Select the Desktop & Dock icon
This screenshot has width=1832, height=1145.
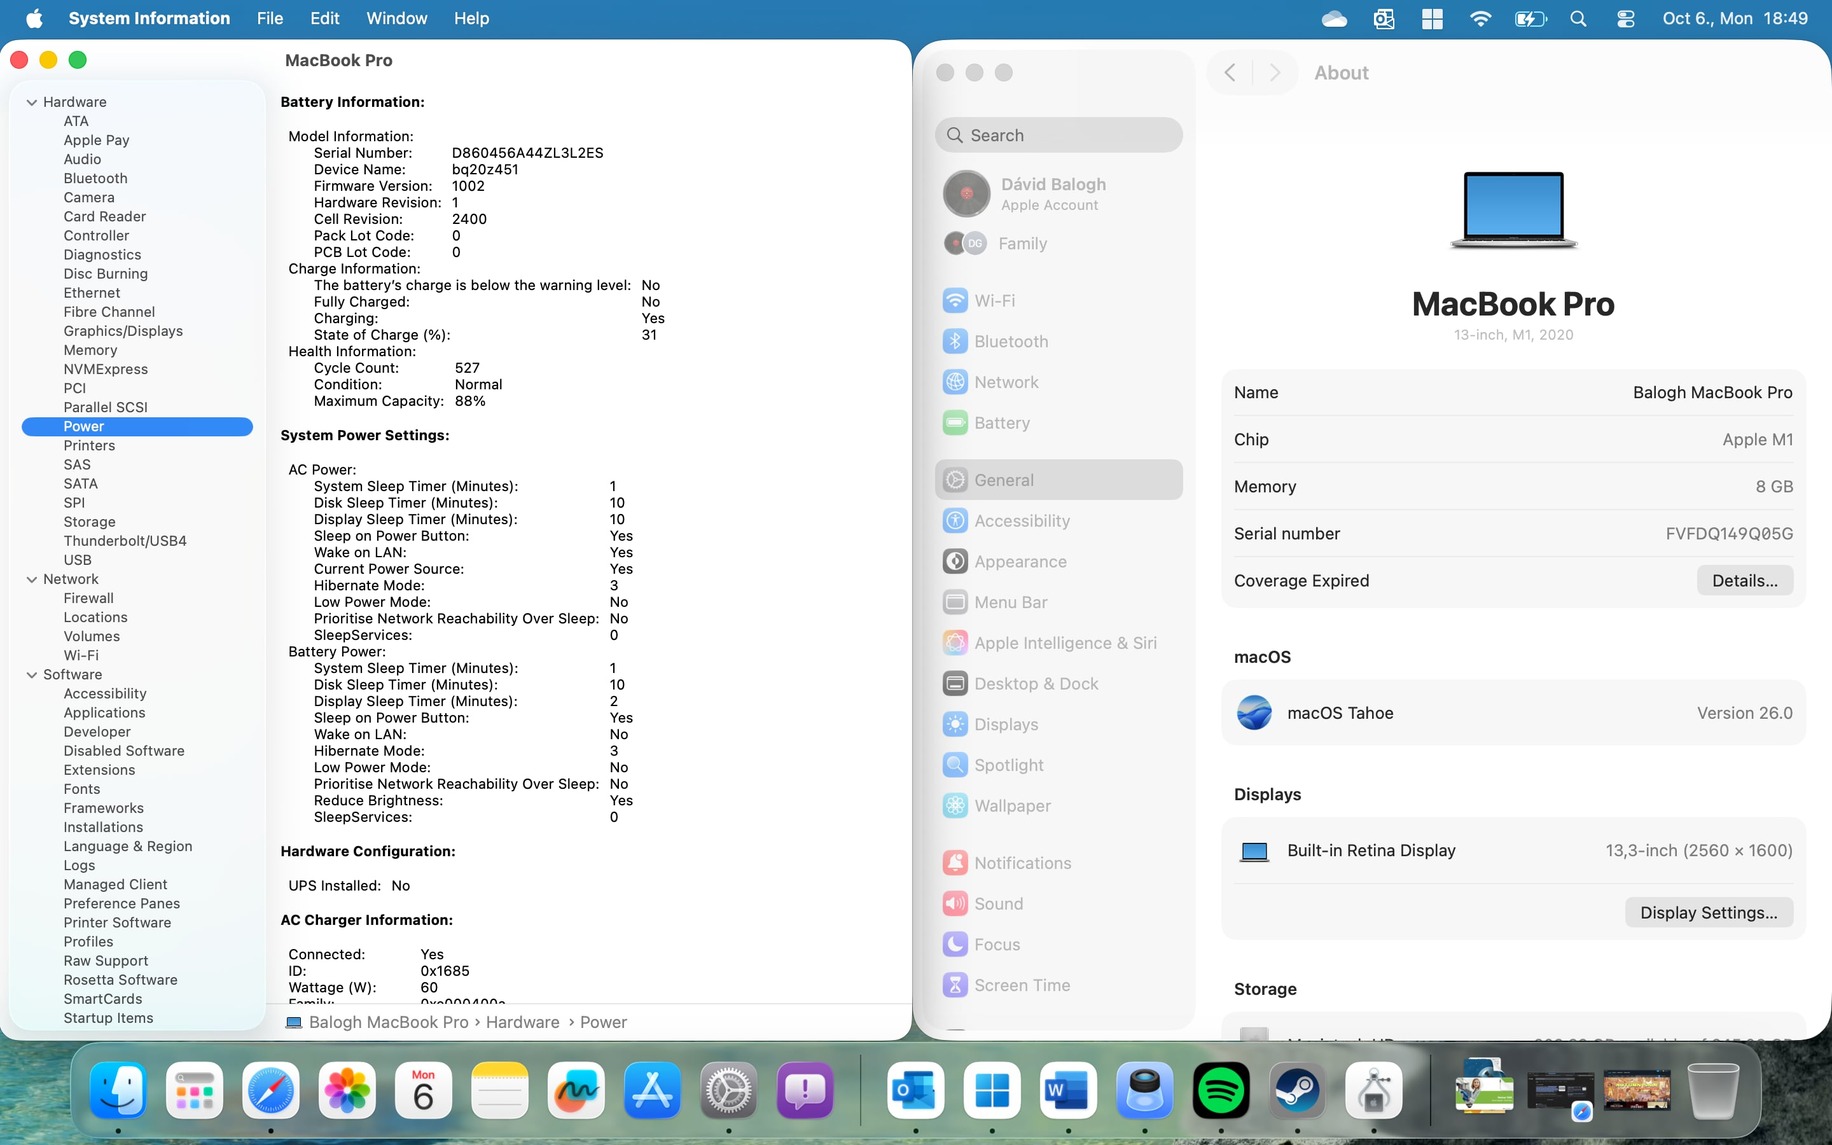[955, 684]
